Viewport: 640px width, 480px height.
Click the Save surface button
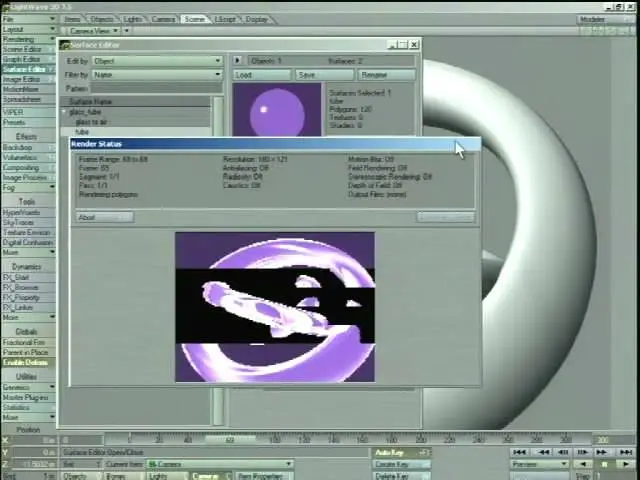(x=324, y=75)
